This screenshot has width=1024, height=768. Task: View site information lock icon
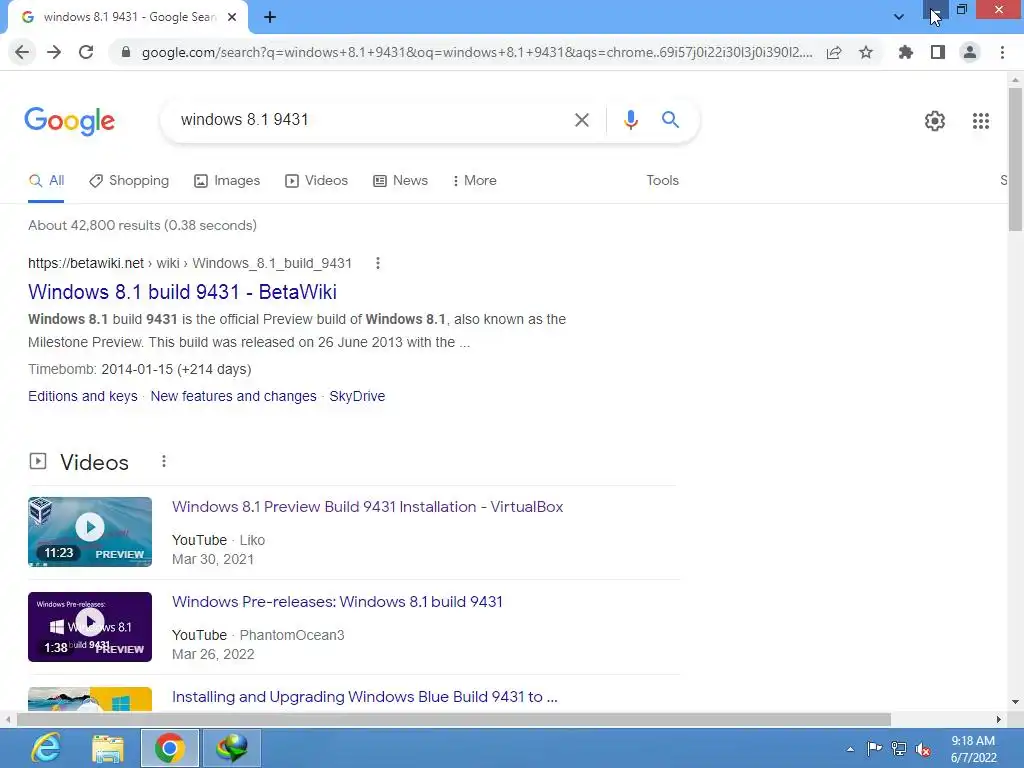coord(126,52)
